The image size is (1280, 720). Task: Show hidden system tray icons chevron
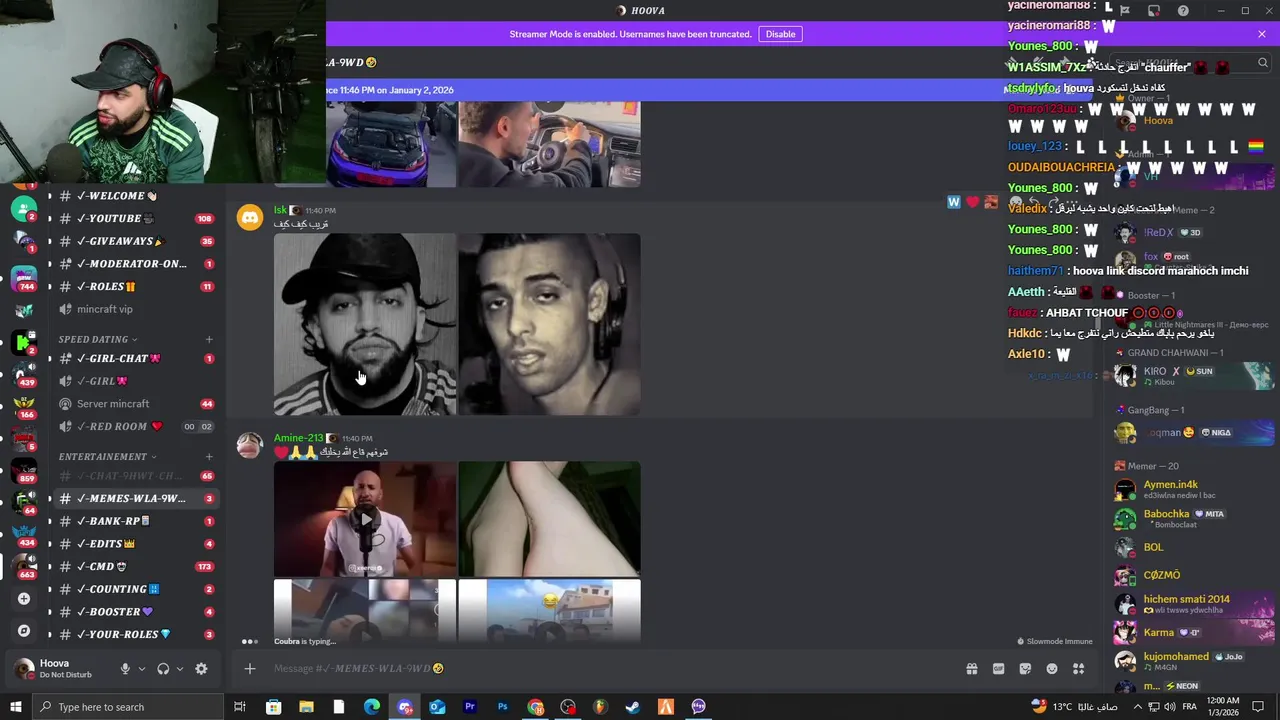[x=1137, y=707]
